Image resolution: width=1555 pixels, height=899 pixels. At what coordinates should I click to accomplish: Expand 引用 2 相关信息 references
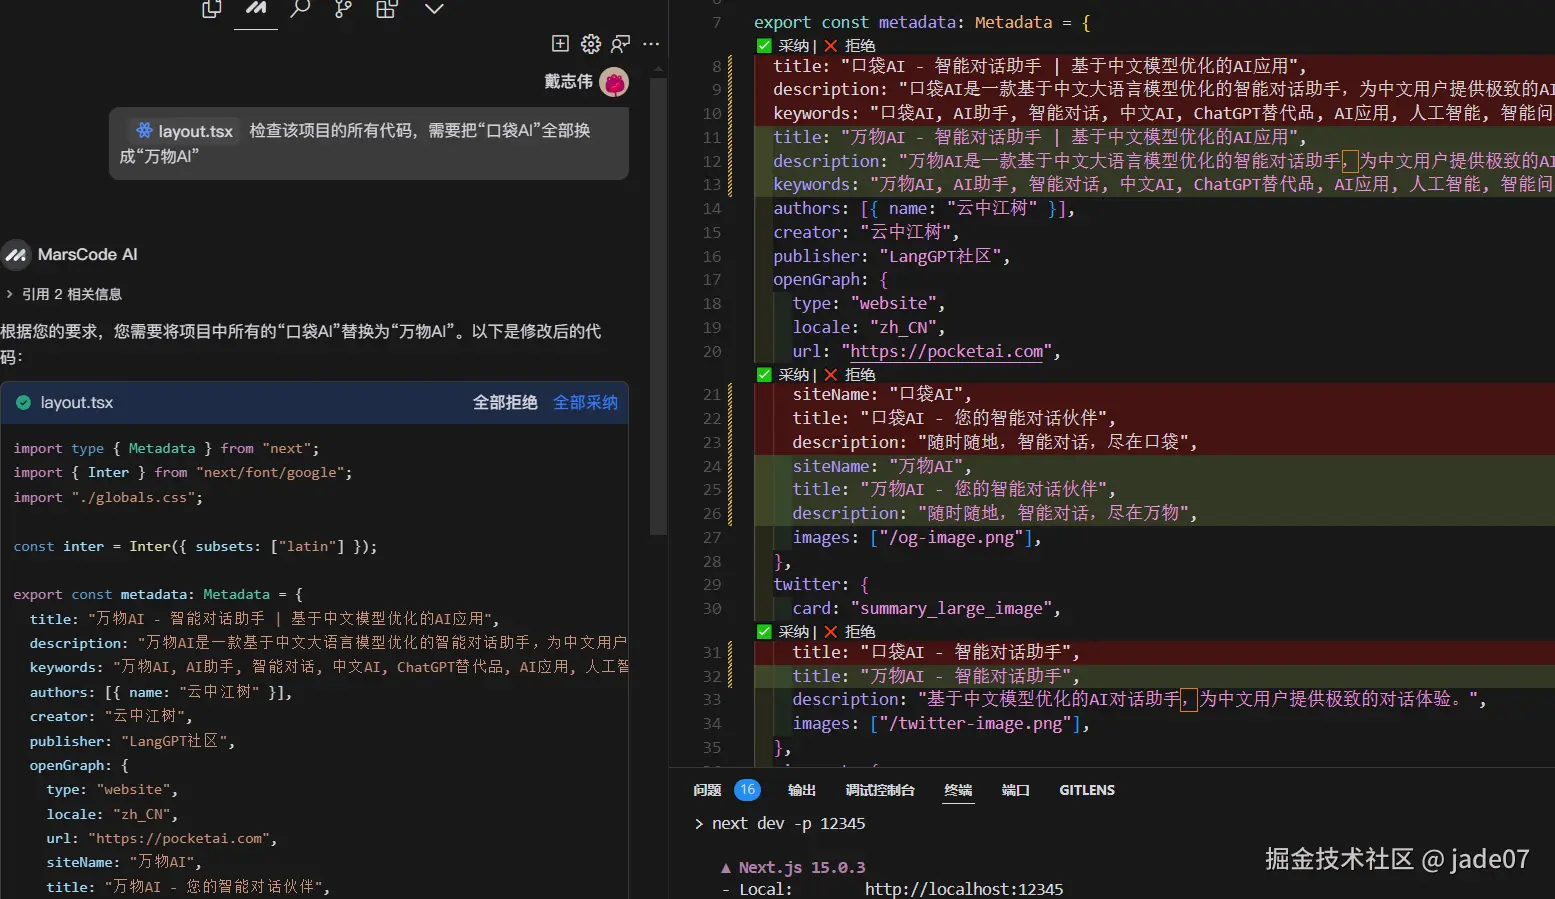click(66, 293)
